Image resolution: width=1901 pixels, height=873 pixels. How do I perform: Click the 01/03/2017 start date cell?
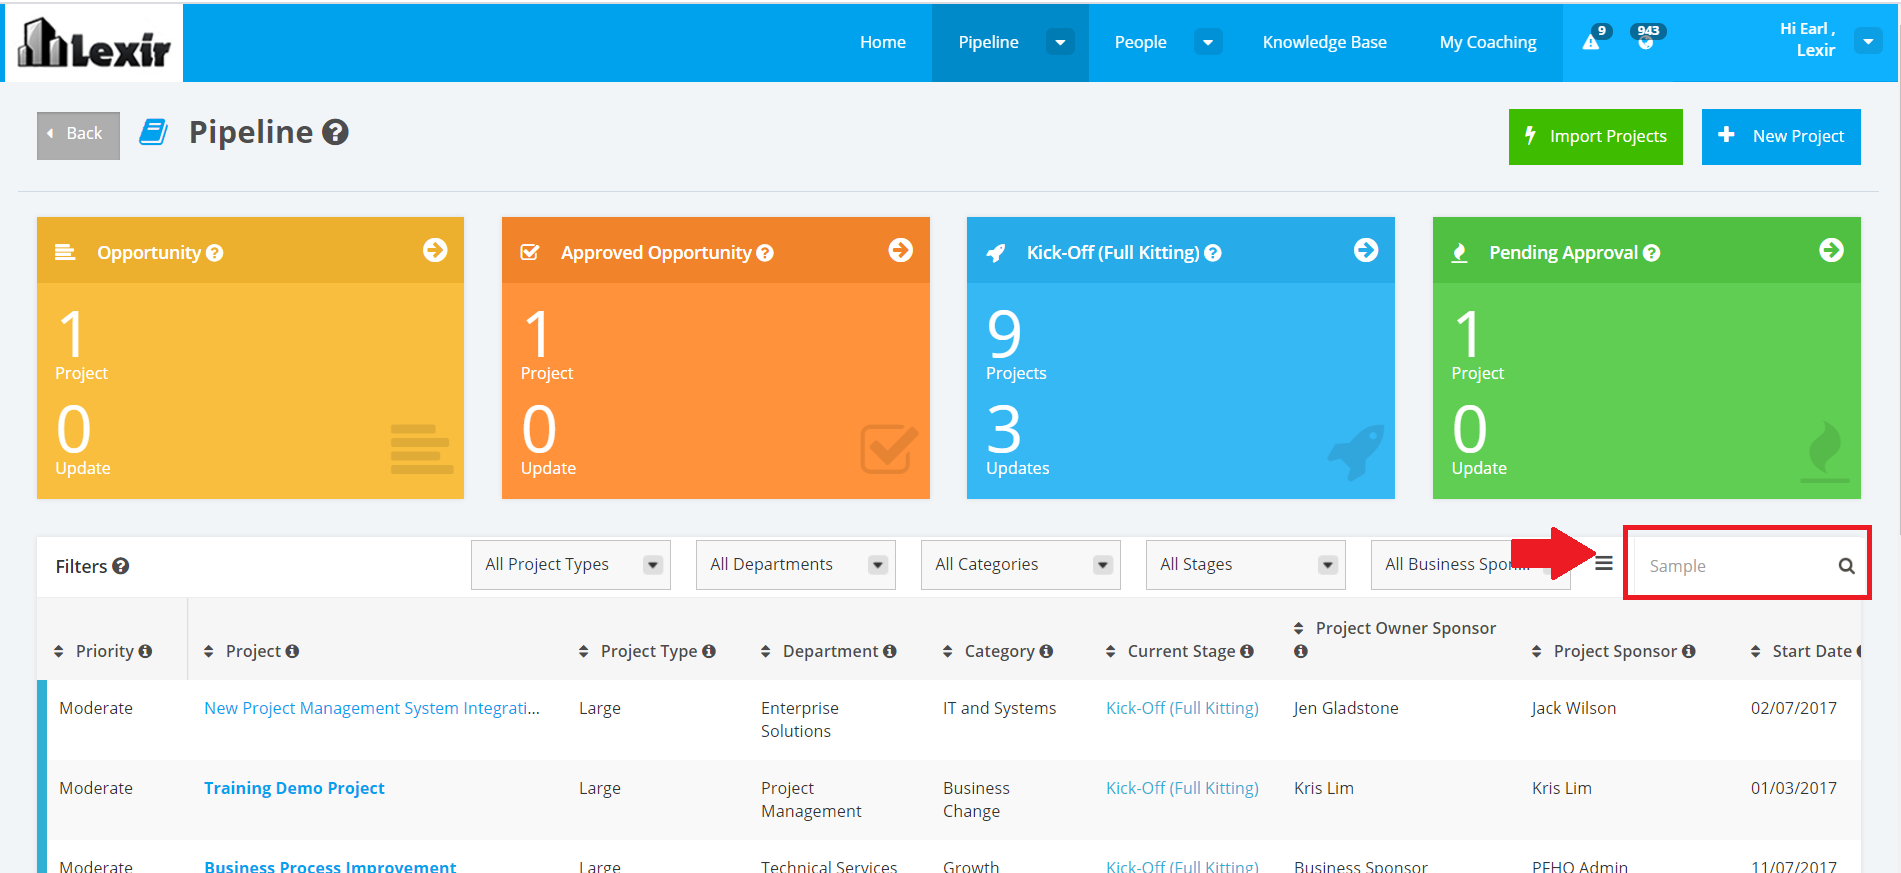click(x=1793, y=788)
